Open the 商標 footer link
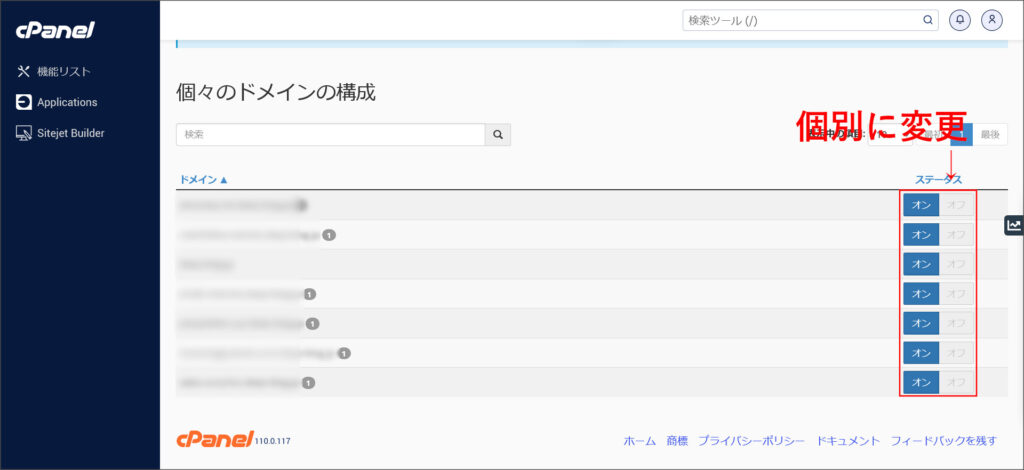Viewport: 1024px width, 470px height. (x=677, y=441)
